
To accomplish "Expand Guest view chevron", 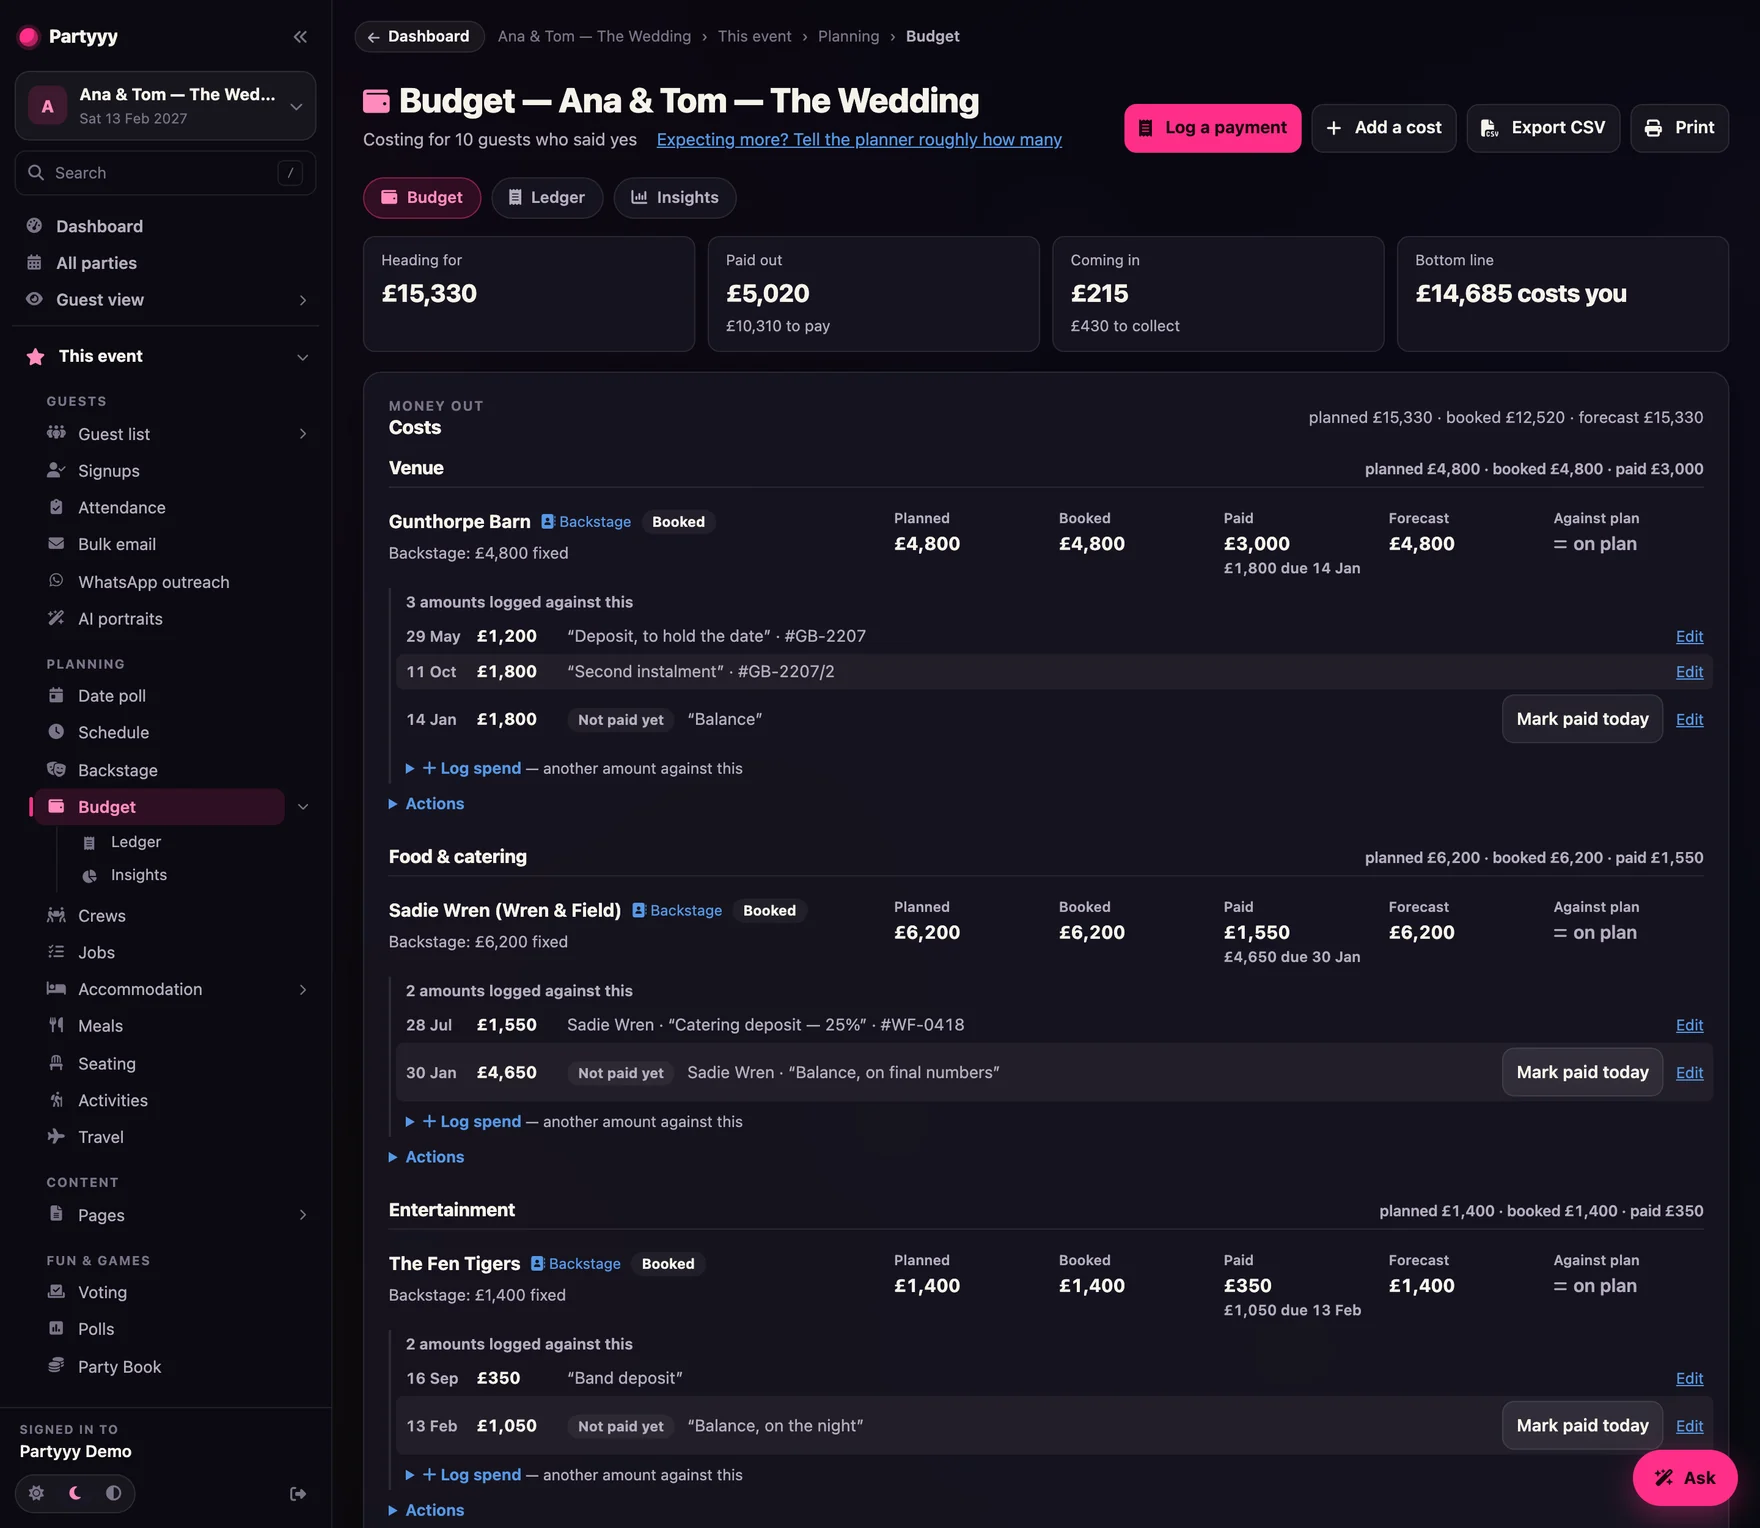I will 302,300.
